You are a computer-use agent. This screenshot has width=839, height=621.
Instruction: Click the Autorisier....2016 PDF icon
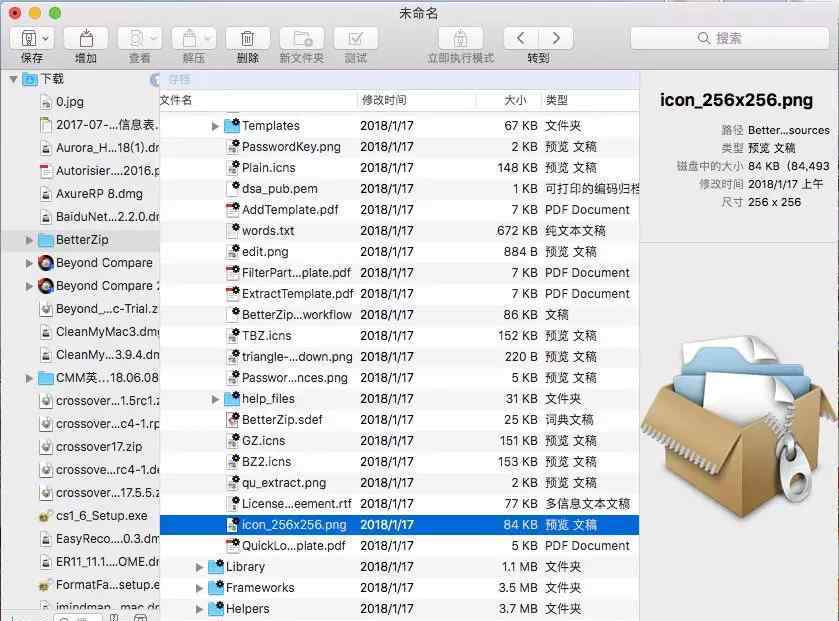pyautogui.click(x=46, y=171)
